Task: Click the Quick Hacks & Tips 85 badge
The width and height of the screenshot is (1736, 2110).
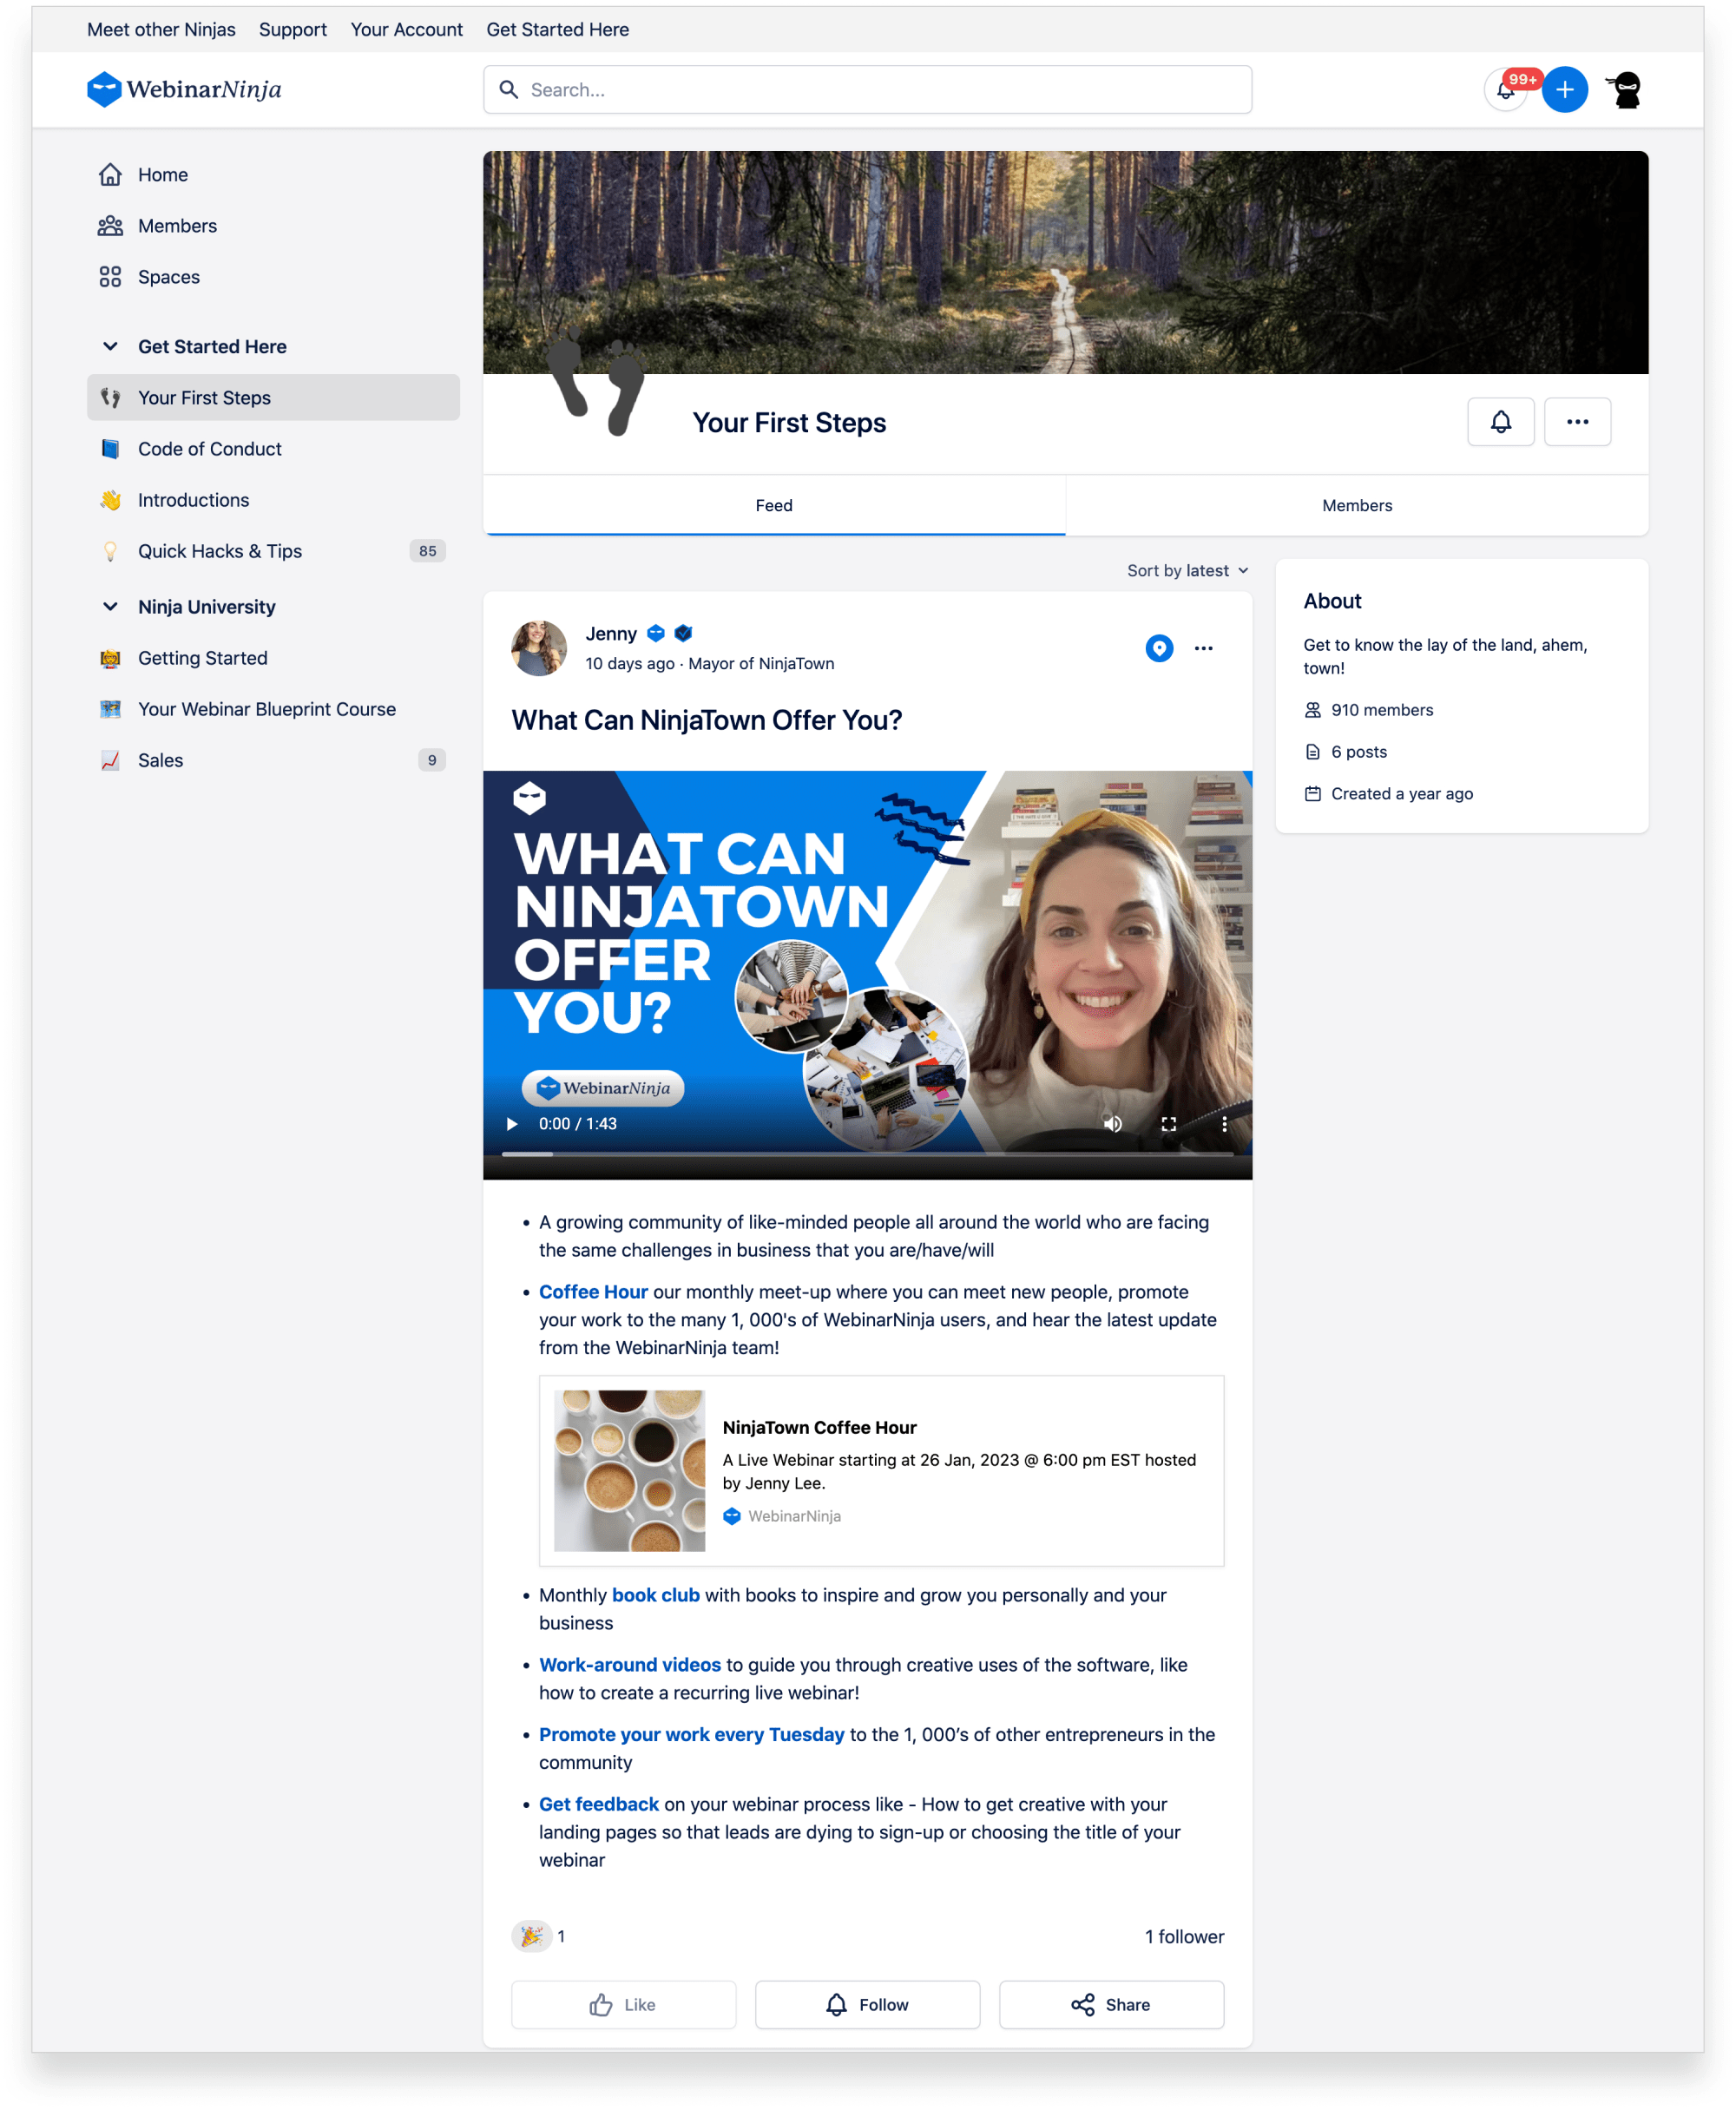Action: (x=427, y=551)
